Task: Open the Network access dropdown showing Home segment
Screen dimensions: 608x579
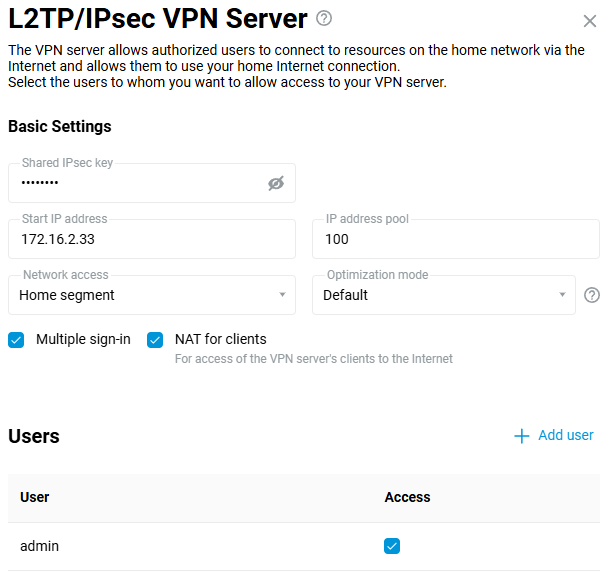Action: point(150,295)
